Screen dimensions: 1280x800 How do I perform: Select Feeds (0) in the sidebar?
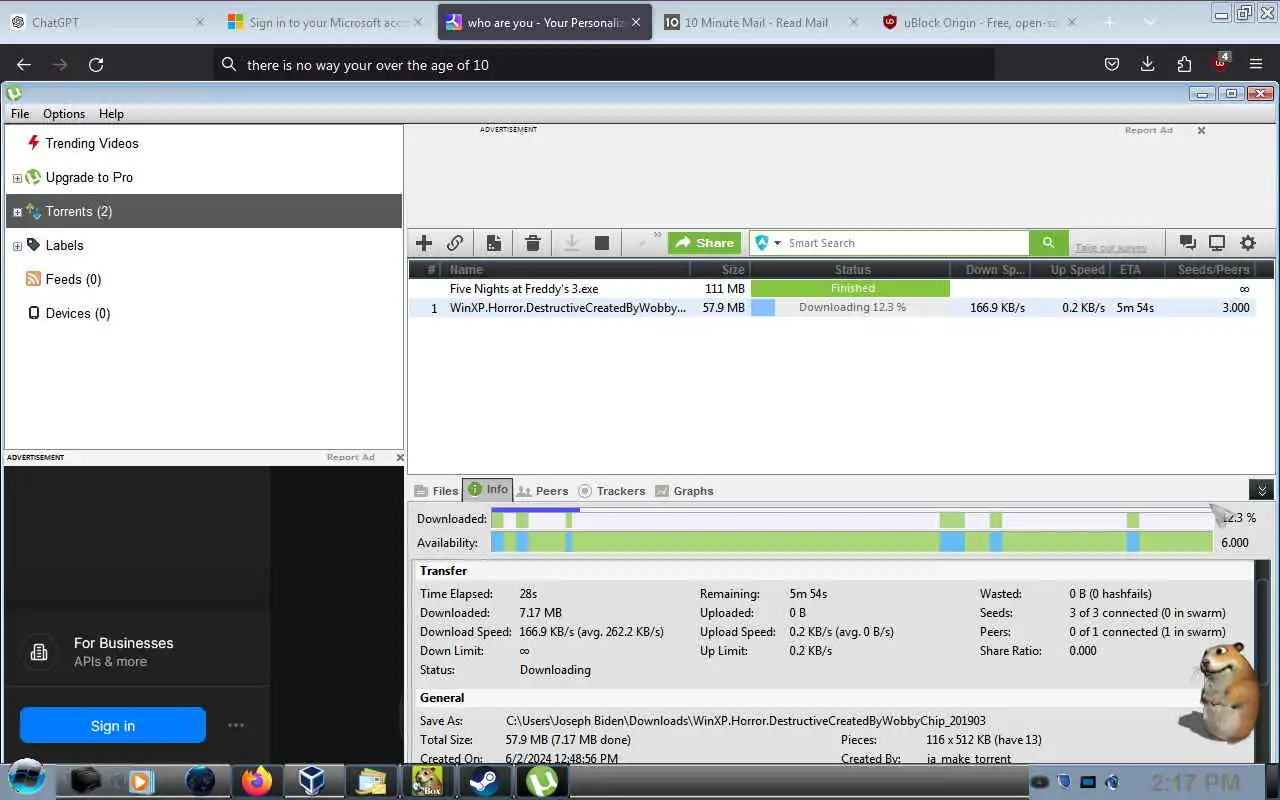[x=73, y=279]
